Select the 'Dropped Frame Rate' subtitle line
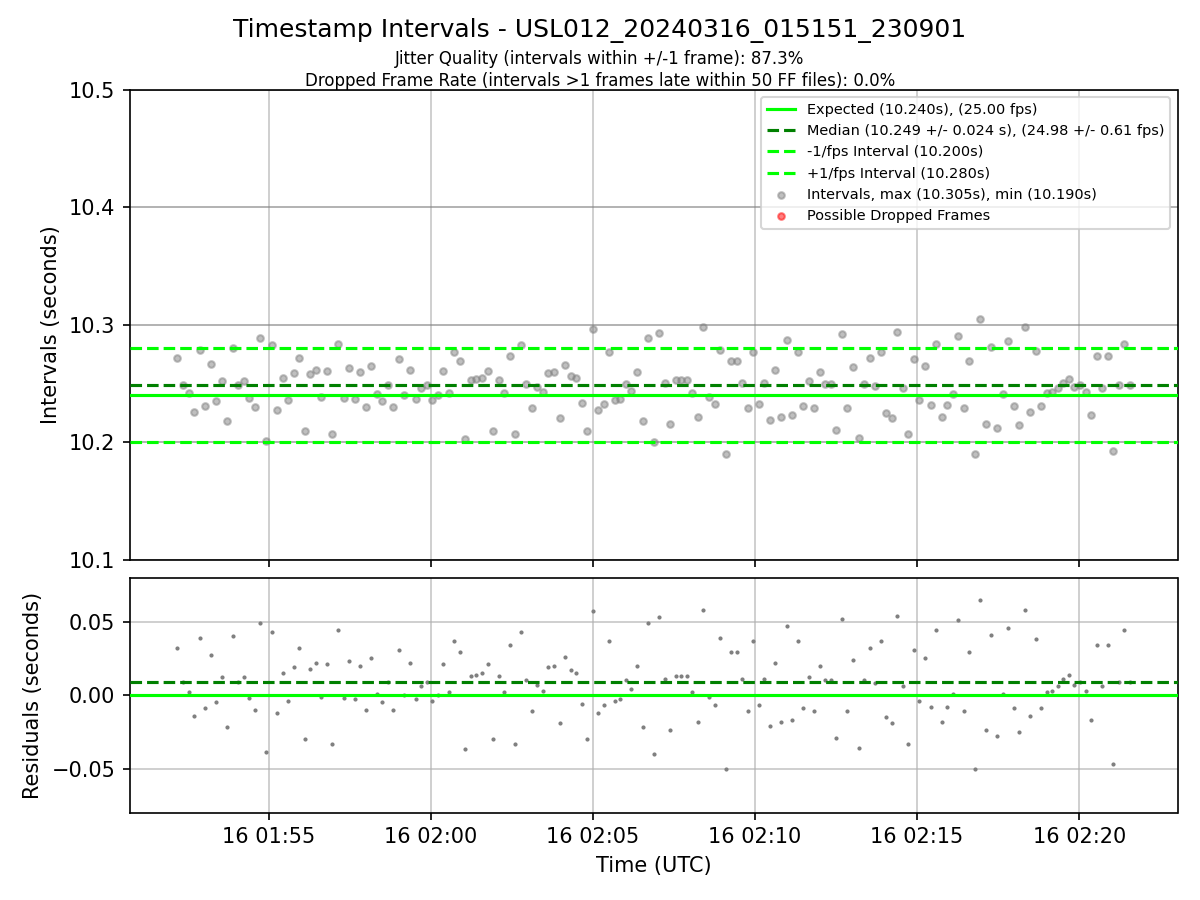This screenshot has width=1200, height=900. point(599,80)
